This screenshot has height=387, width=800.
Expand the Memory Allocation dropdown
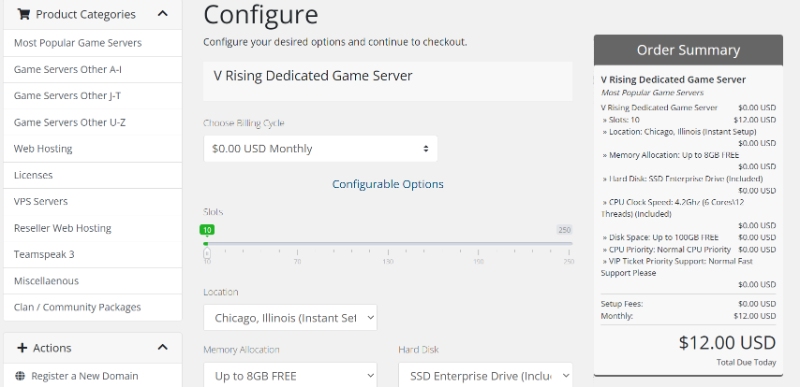click(x=290, y=376)
